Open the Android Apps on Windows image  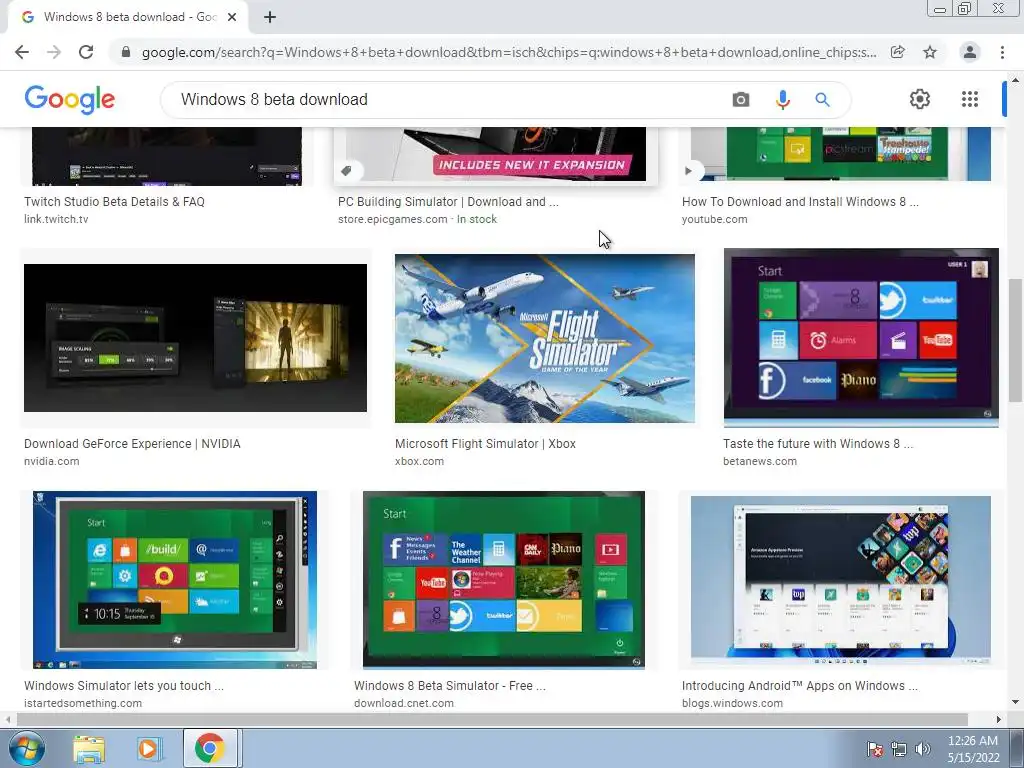click(840, 581)
